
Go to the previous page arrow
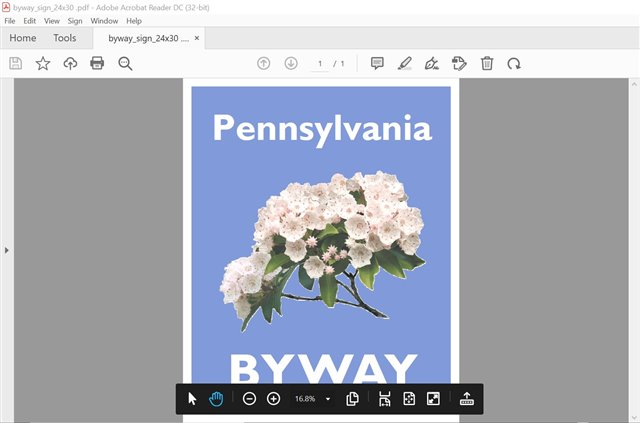[x=264, y=63]
